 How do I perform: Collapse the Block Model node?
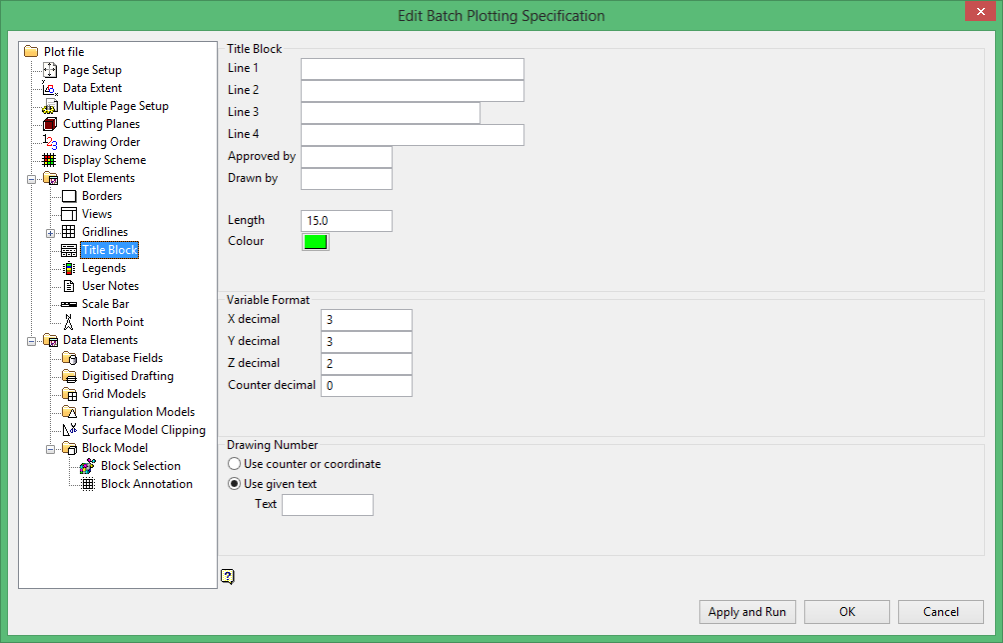[x=51, y=449]
